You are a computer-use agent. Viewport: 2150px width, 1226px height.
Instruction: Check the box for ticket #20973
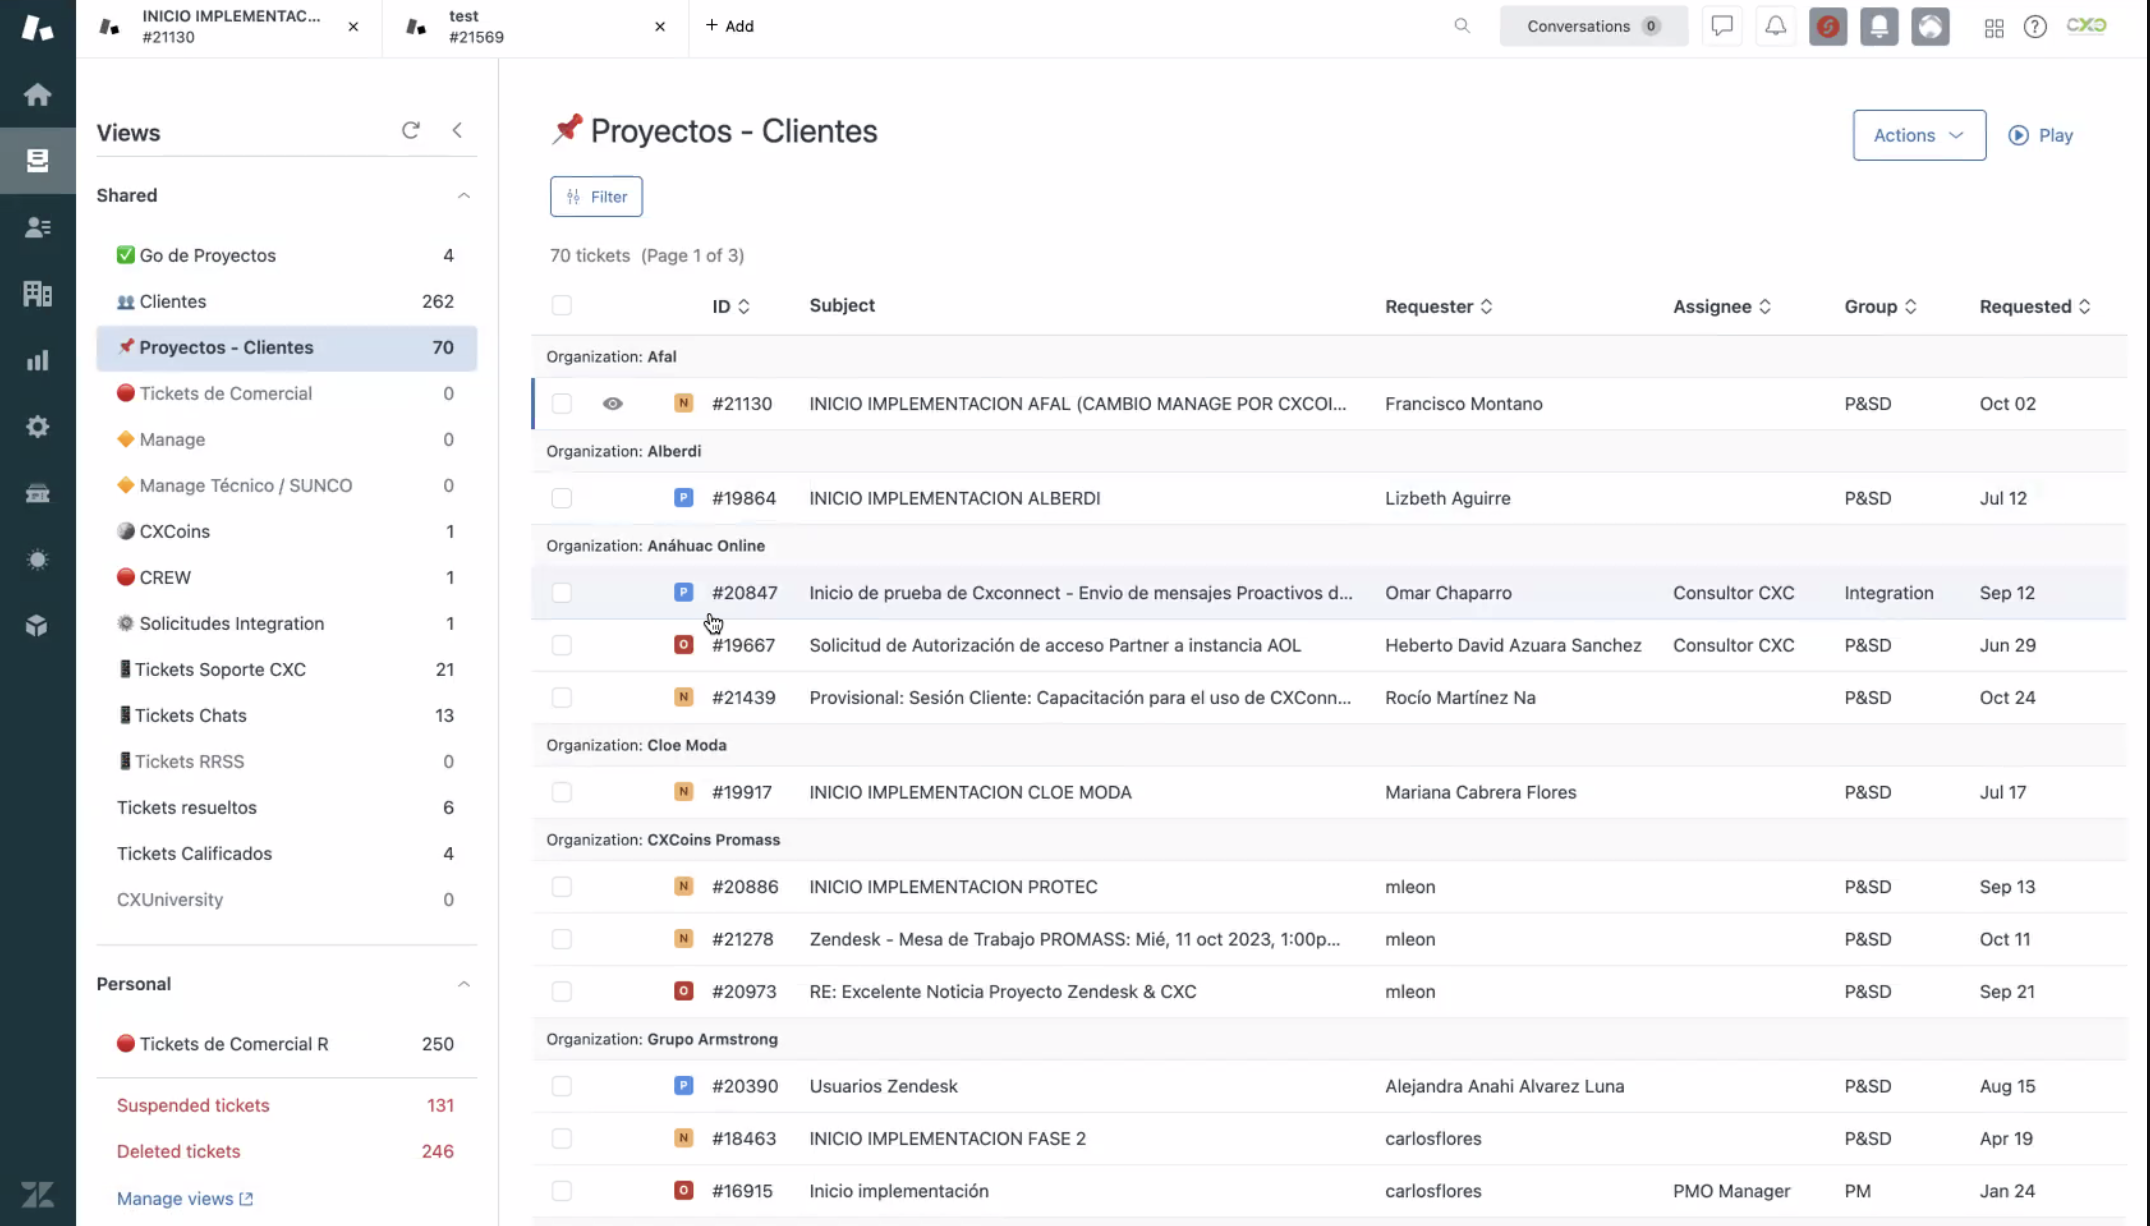562,991
